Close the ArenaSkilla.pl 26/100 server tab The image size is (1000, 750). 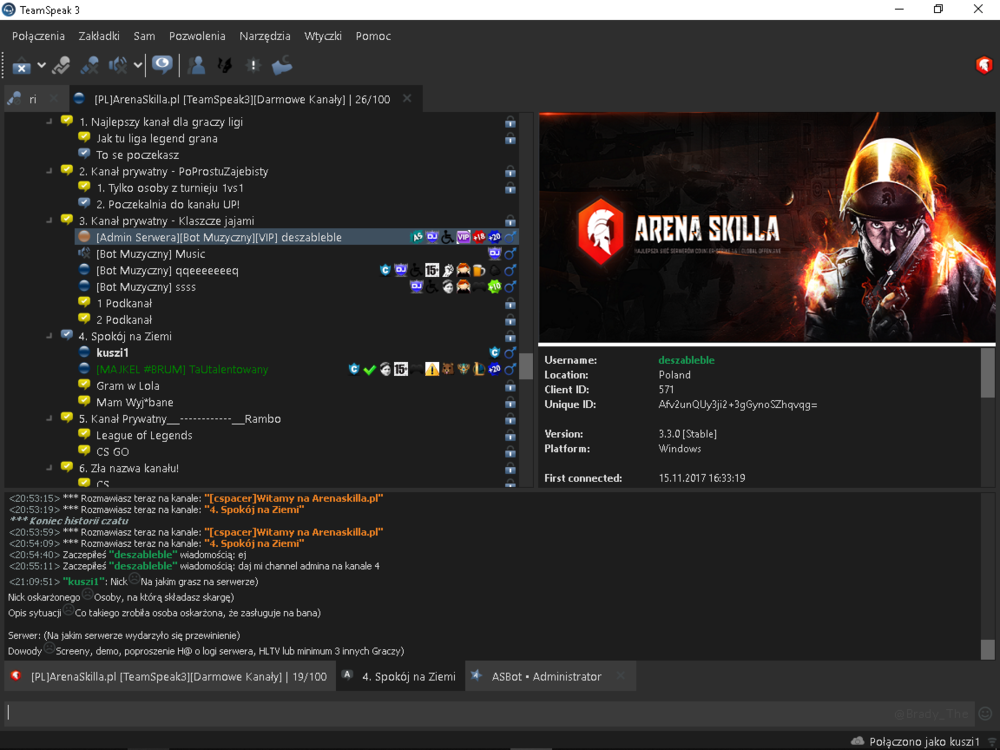407,99
